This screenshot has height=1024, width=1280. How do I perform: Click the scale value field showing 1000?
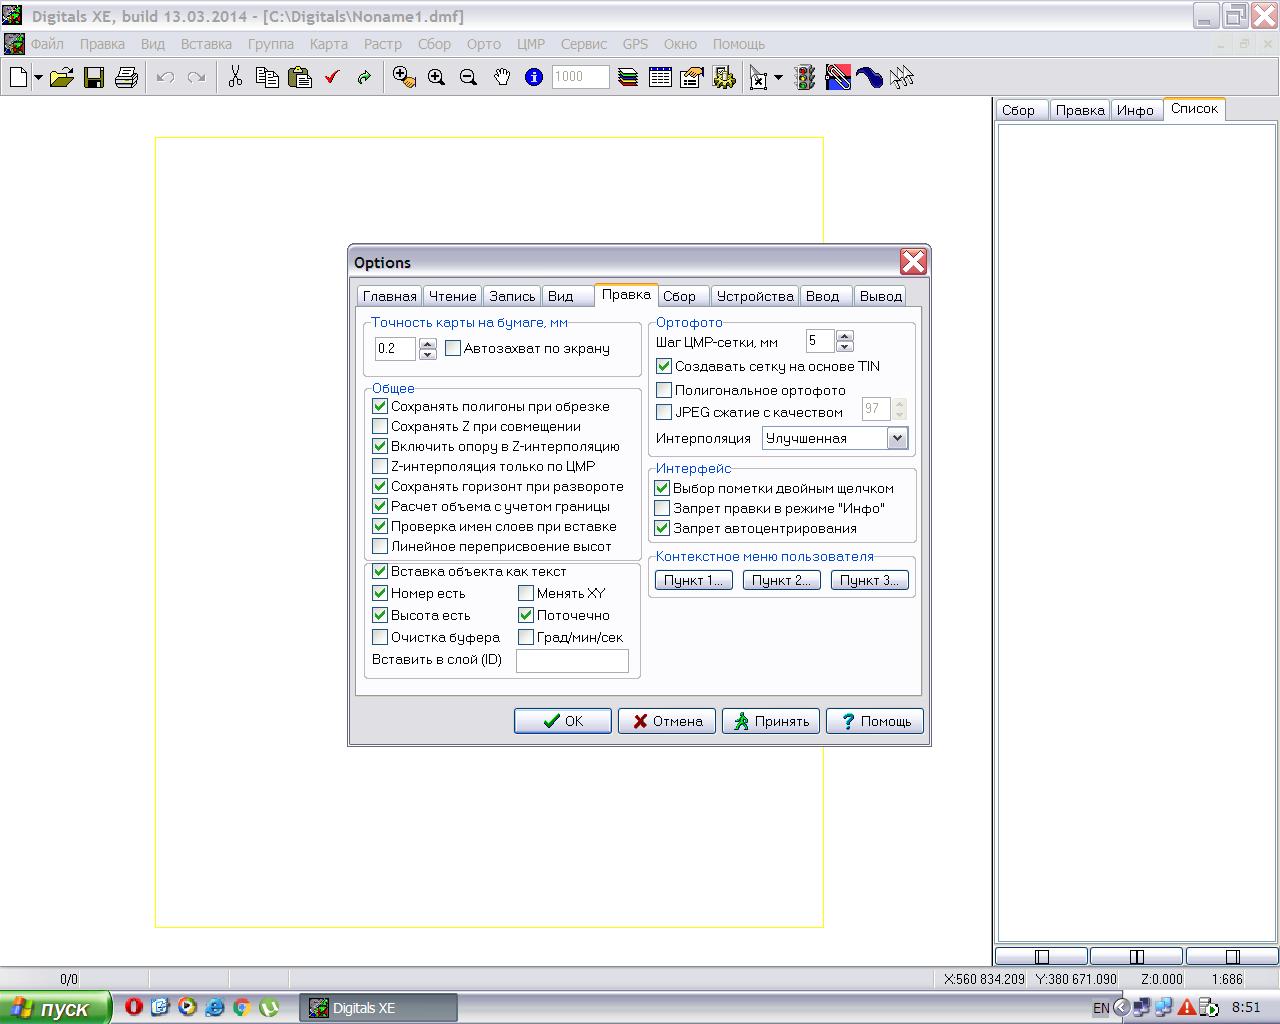[580, 77]
